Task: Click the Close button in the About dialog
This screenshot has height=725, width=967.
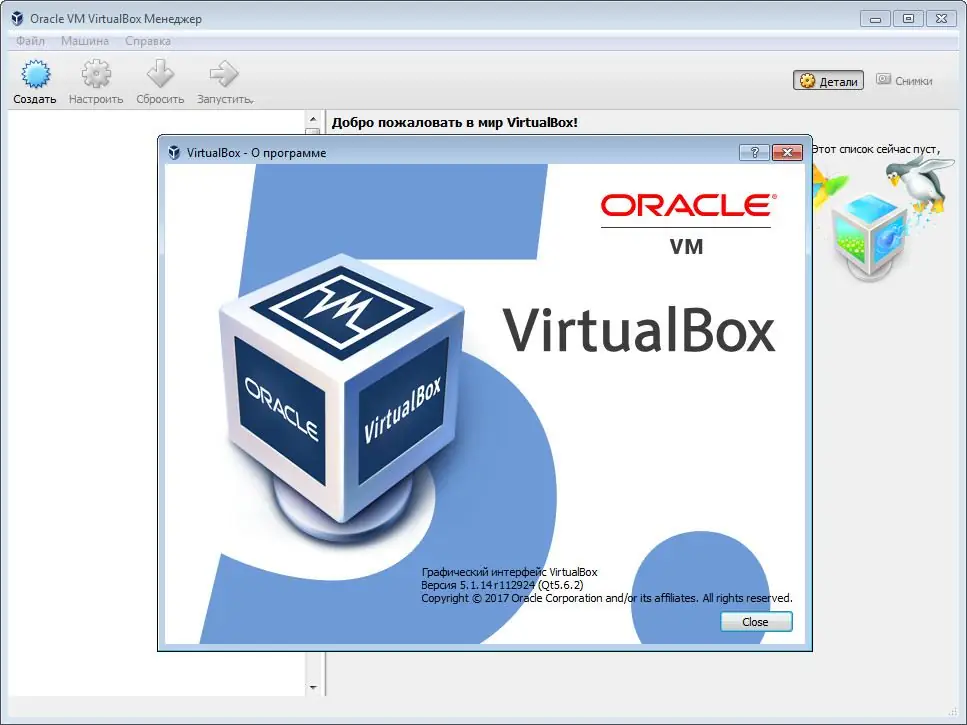Action: coord(756,621)
